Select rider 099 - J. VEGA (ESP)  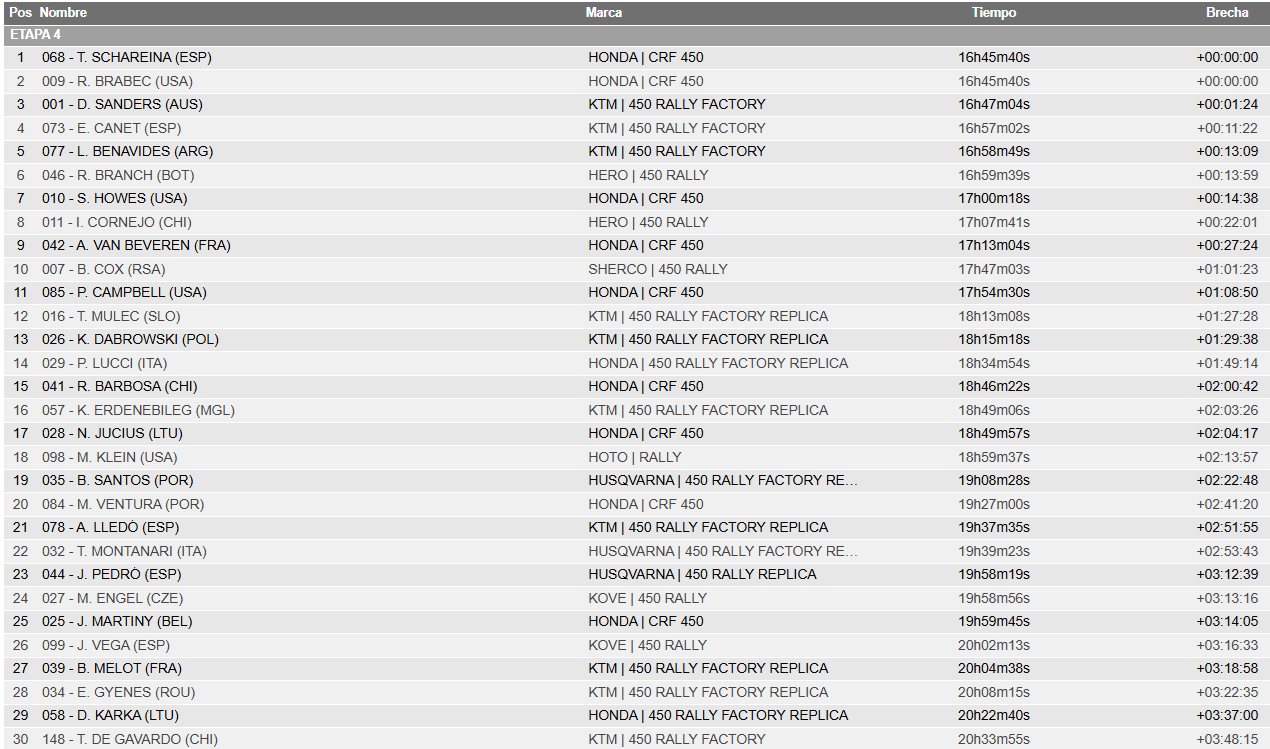coord(106,645)
